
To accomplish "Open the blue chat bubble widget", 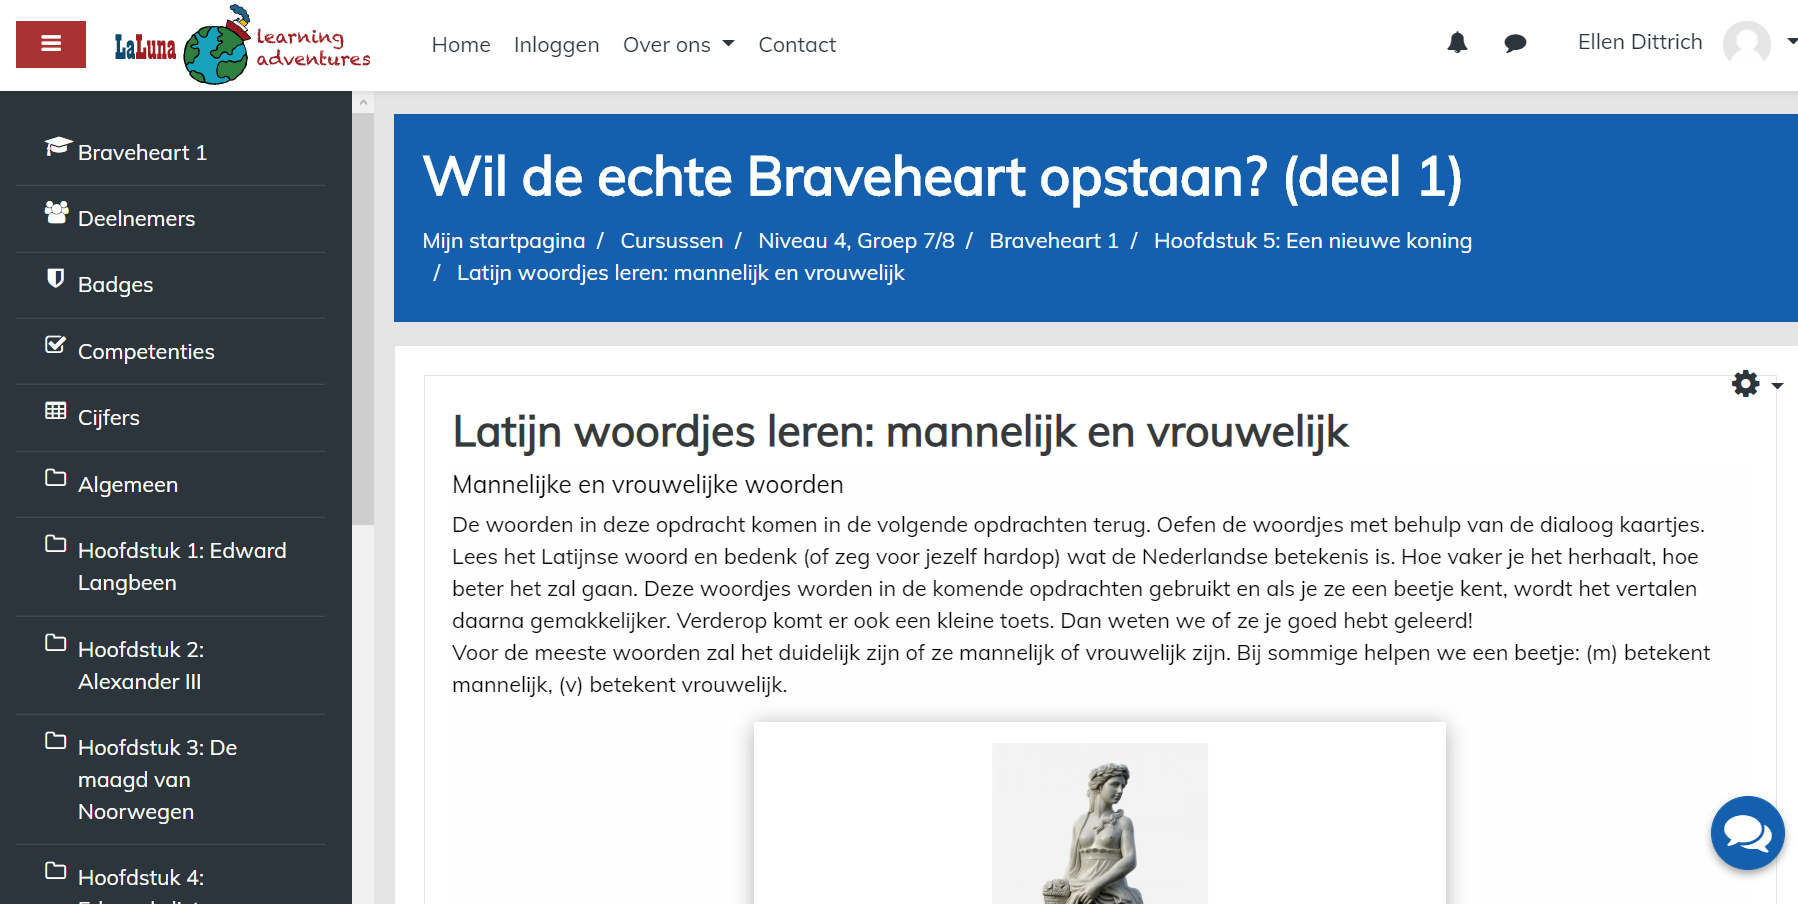I will pyautogui.click(x=1747, y=833).
